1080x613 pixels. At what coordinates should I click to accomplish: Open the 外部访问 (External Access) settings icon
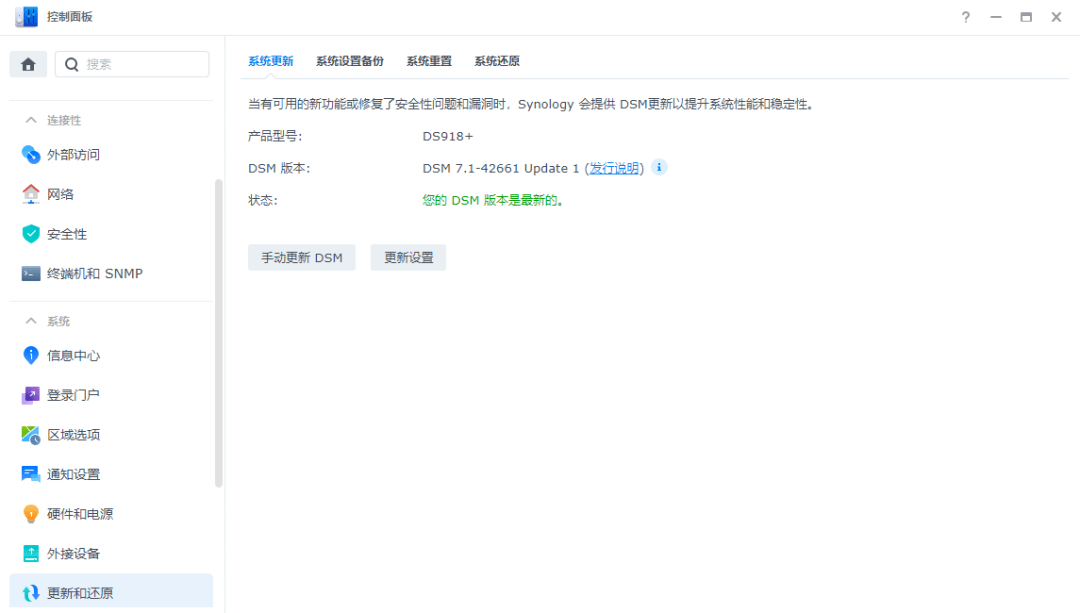tap(30, 154)
